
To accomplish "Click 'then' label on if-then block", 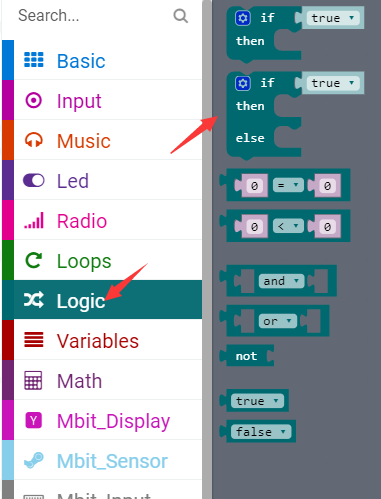I will 250,41.
